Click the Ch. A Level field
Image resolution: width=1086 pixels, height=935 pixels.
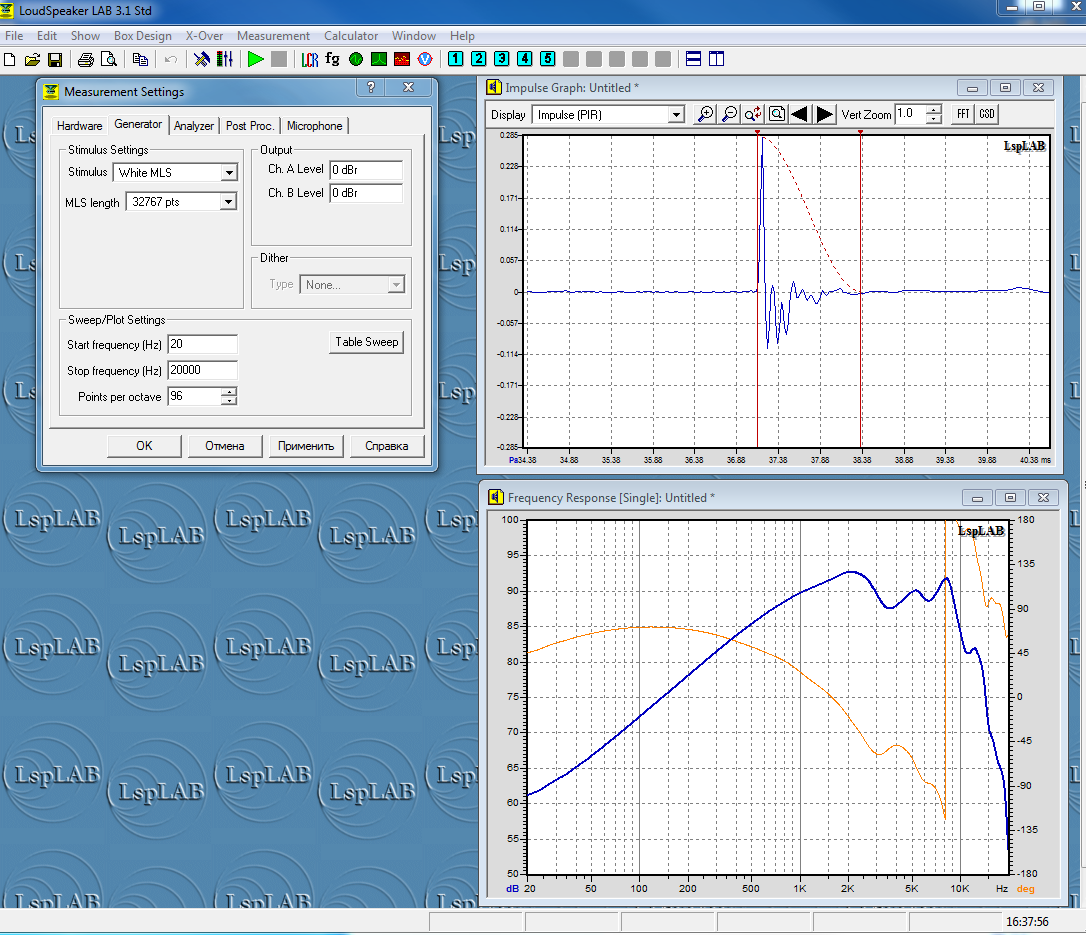pyautogui.click(x=366, y=170)
